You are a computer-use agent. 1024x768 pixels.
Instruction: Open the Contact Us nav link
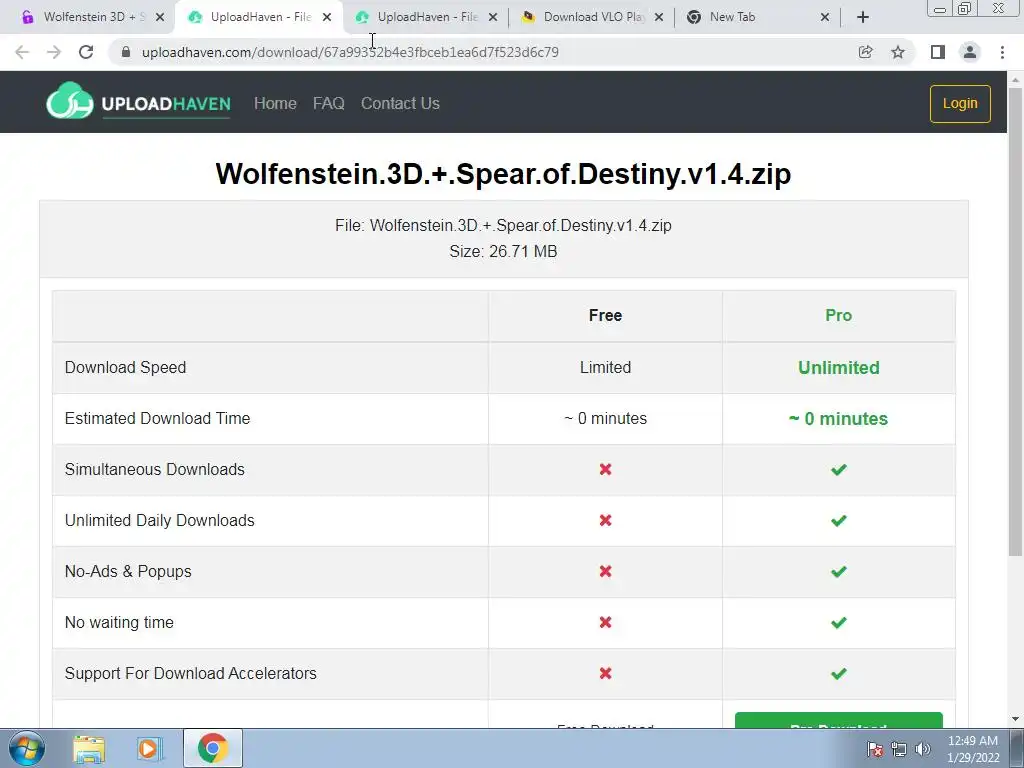pos(400,103)
